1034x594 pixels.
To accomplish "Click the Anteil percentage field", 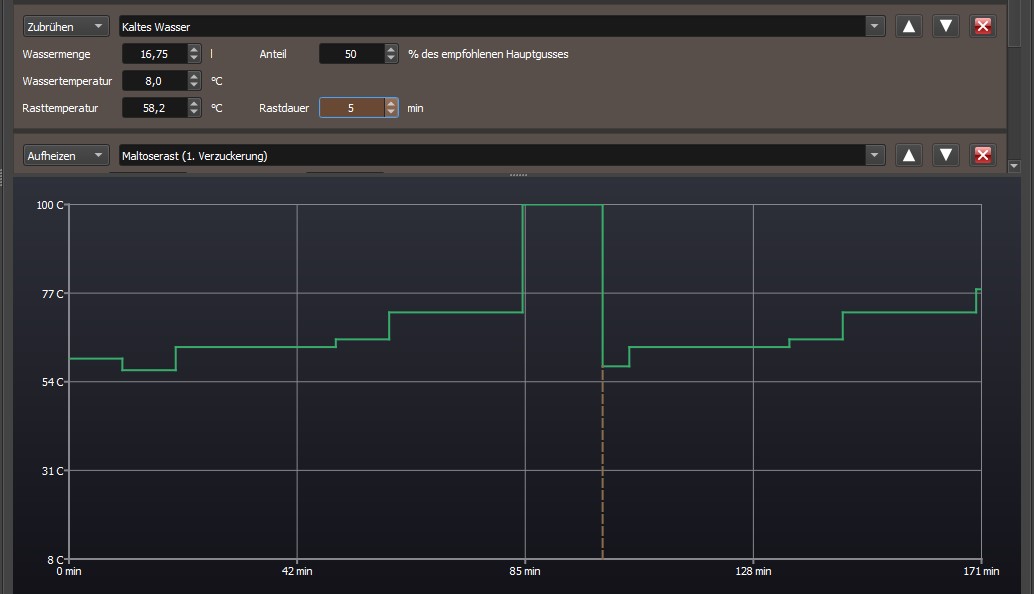I will click(x=351, y=55).
